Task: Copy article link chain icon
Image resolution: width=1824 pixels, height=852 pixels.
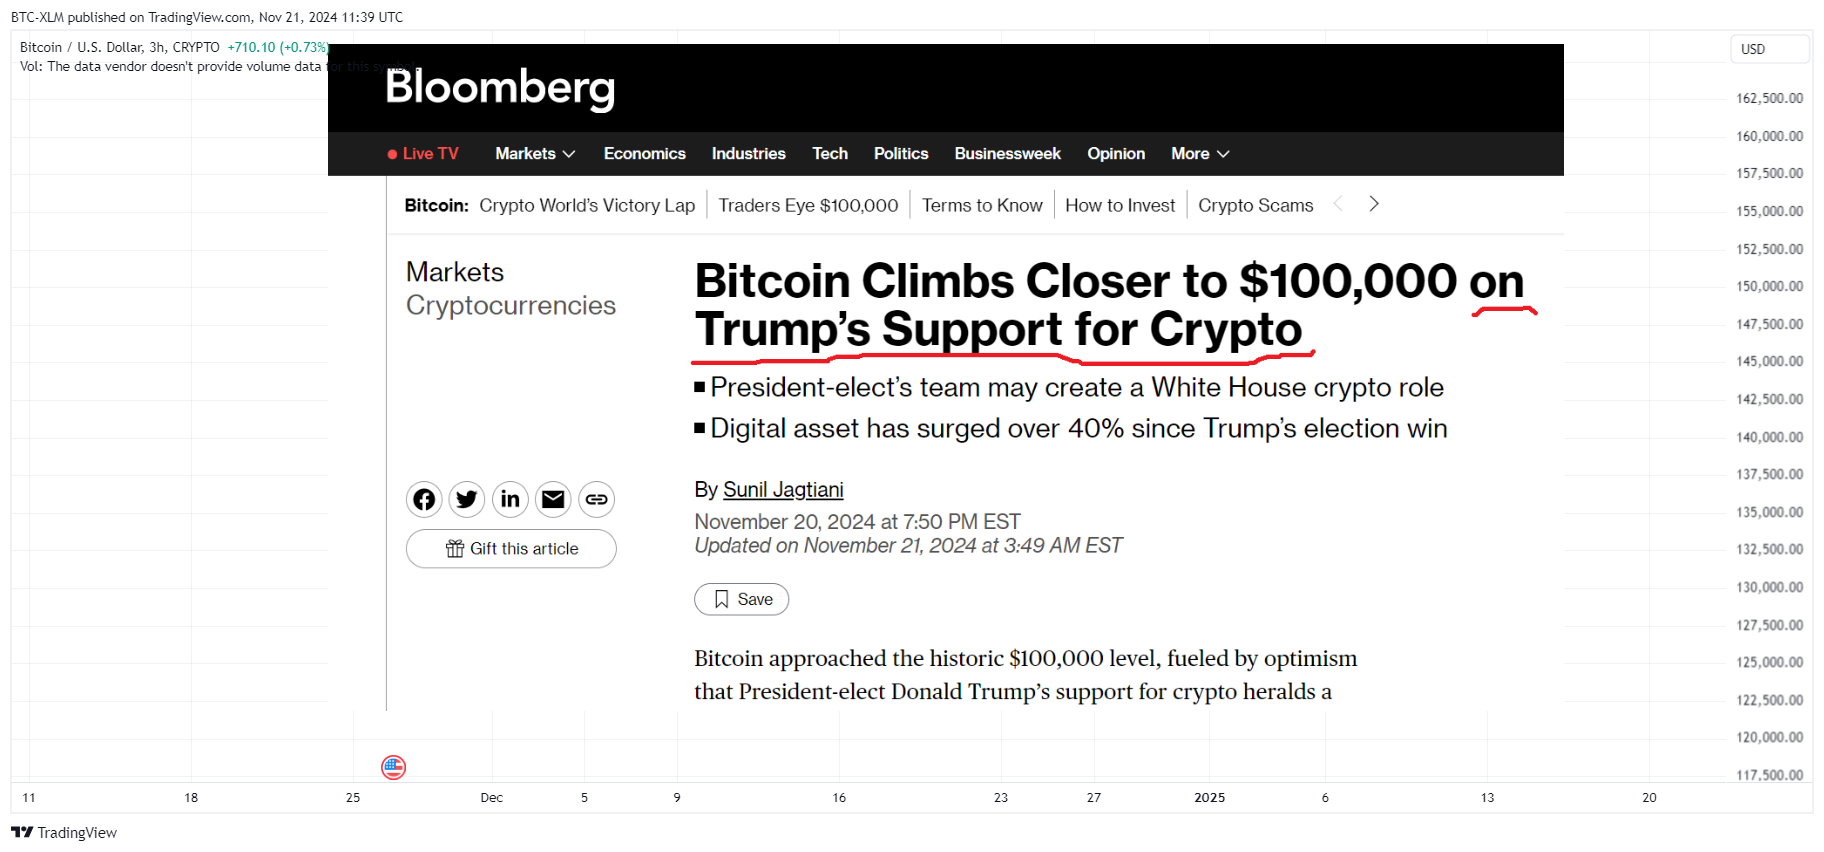Action: 596,499
